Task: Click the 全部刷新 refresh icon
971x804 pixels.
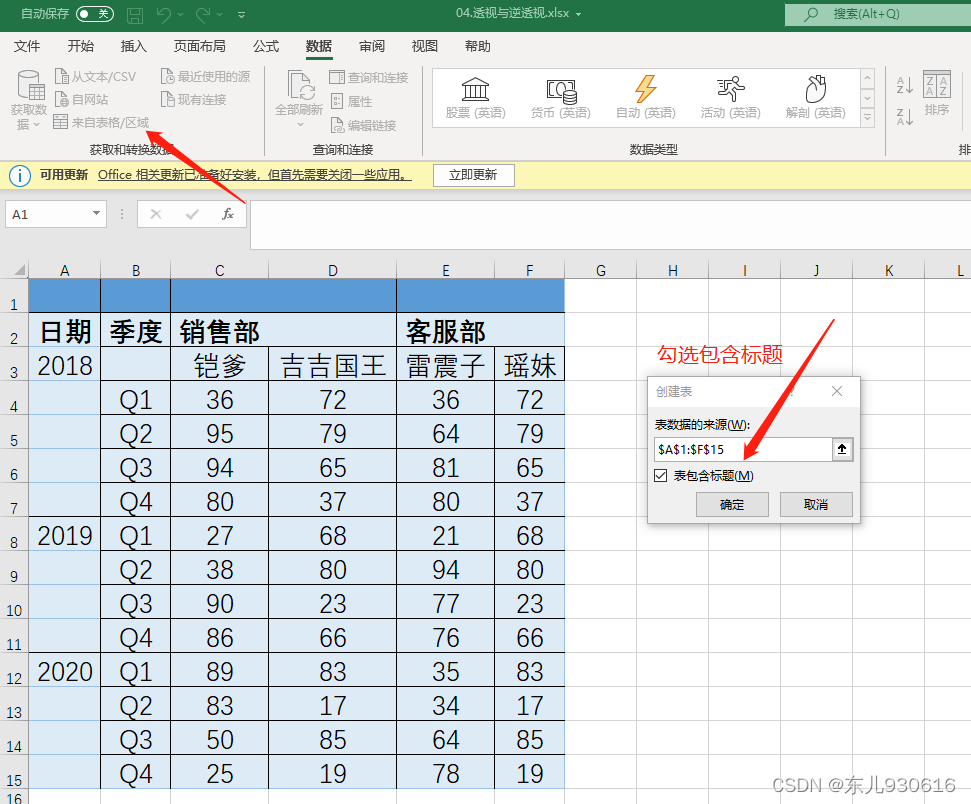Action: pyautogui.click(x=301, y=85)
